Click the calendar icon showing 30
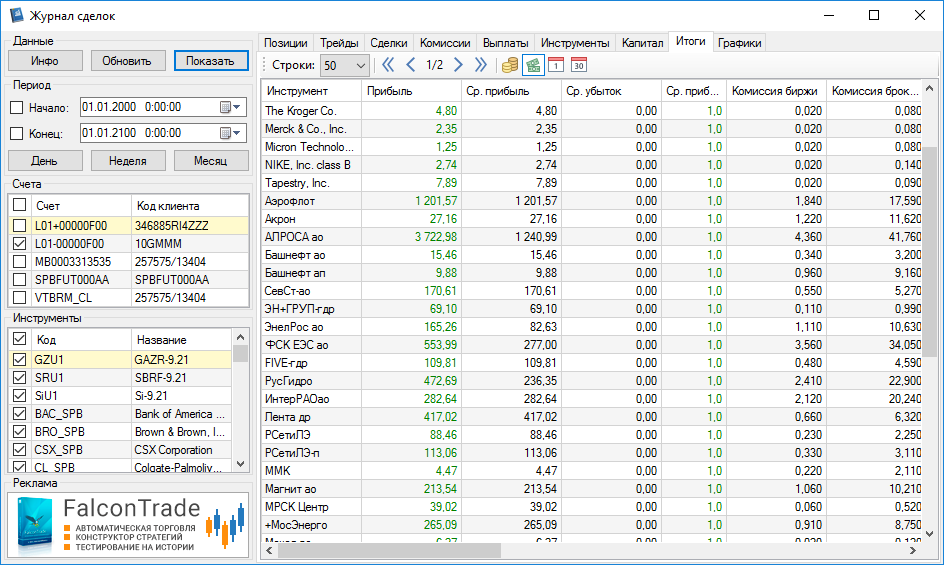 (x=579, y=65)
